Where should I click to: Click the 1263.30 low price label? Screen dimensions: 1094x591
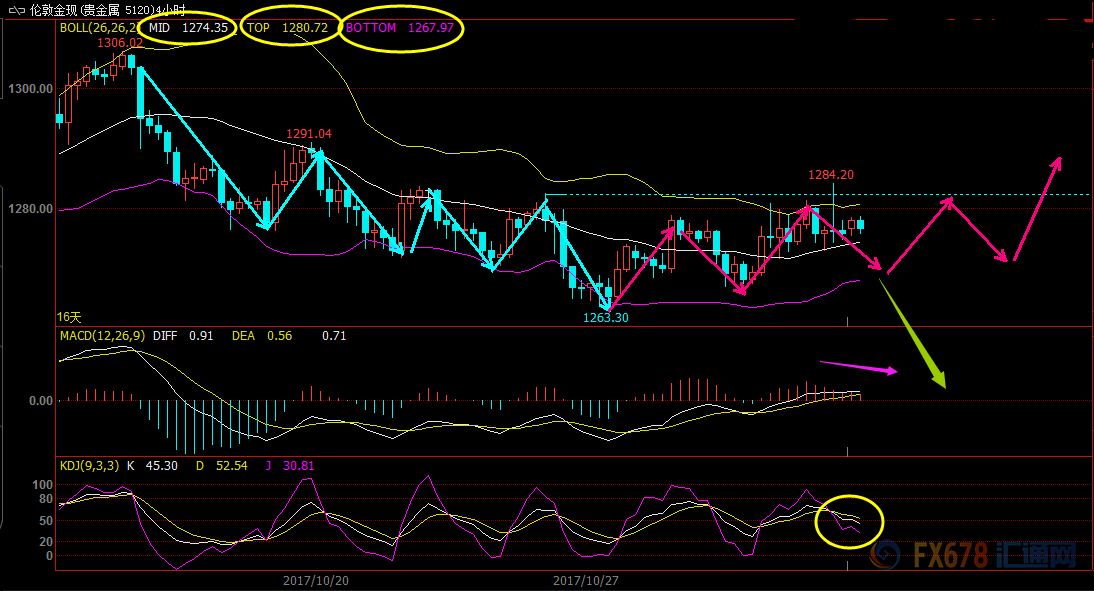click(x=606, y=317)
